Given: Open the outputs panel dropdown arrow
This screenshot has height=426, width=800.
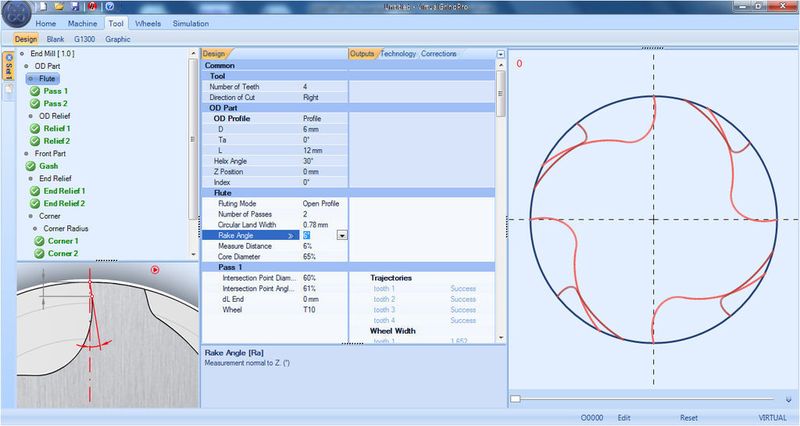Looking at the screenshot, I should (x=501, y=54).
